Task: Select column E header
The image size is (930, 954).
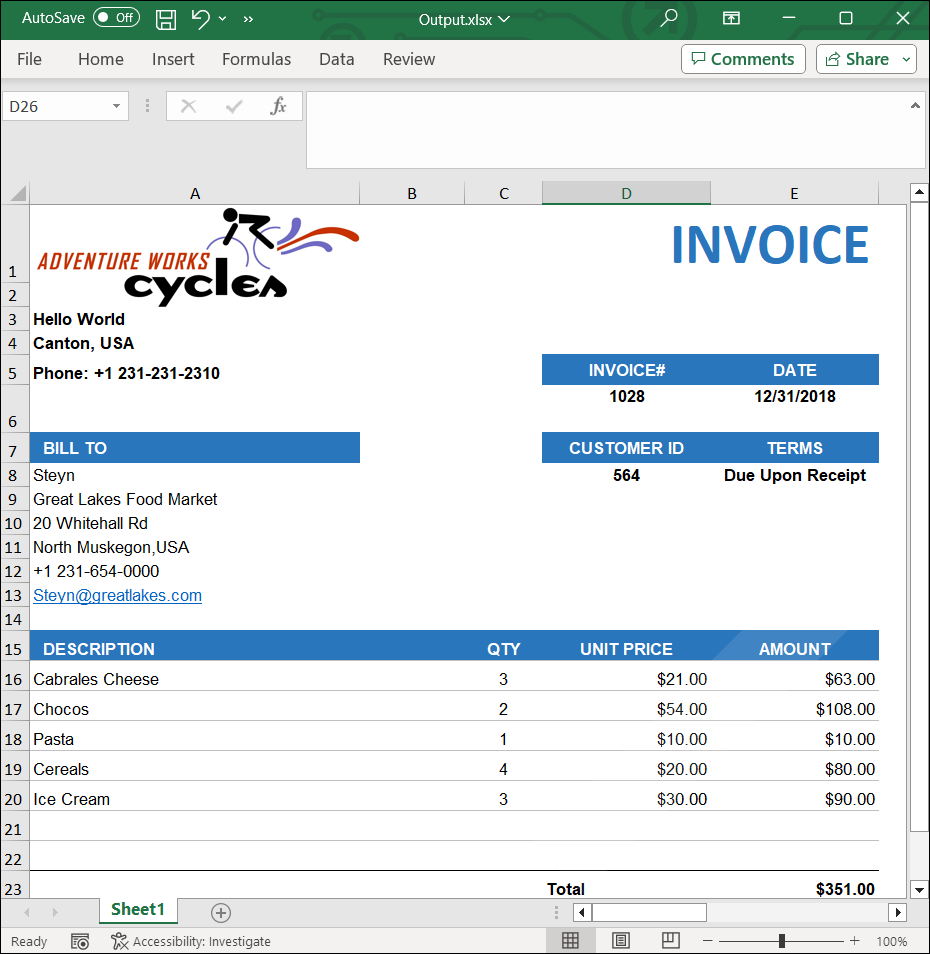Action: pos(794,193)
